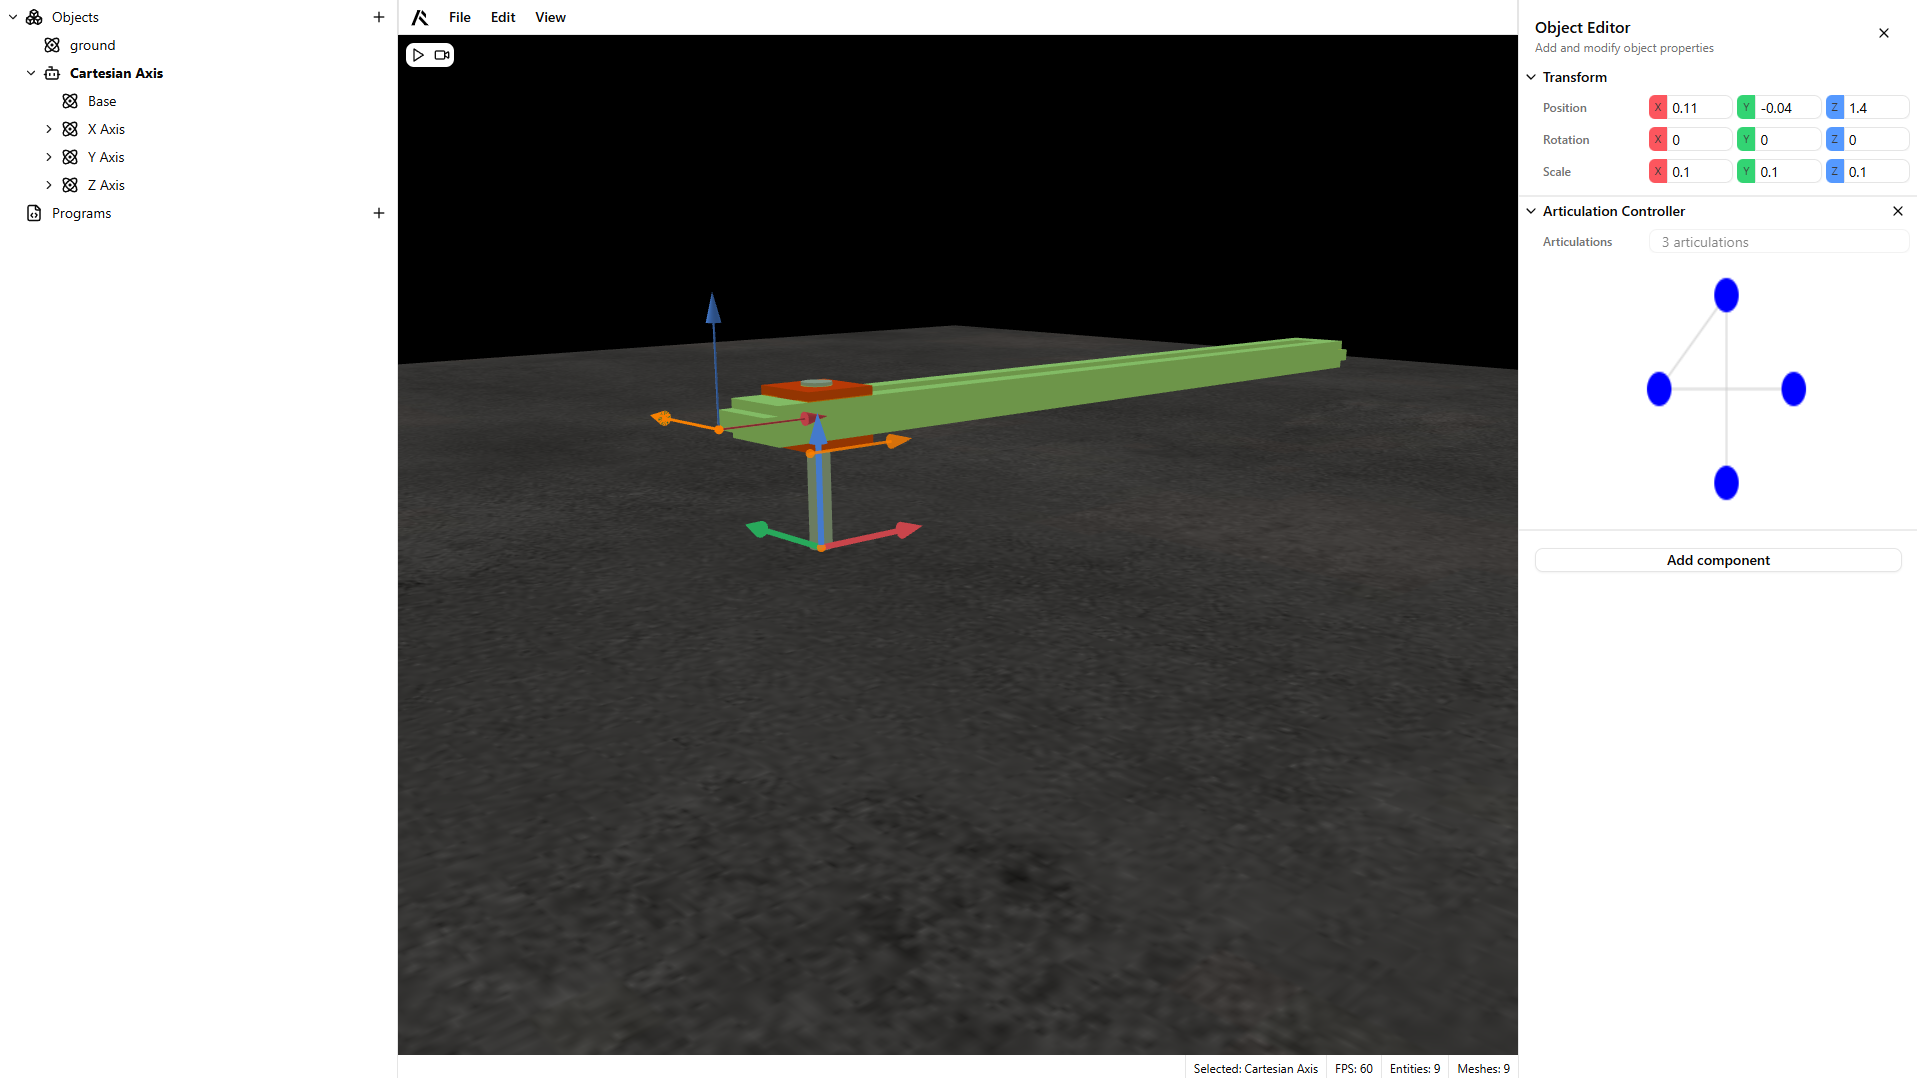1917x1078 pixels.
Task: Collapse the Transform section
Action: click(x=1531, y=77)
